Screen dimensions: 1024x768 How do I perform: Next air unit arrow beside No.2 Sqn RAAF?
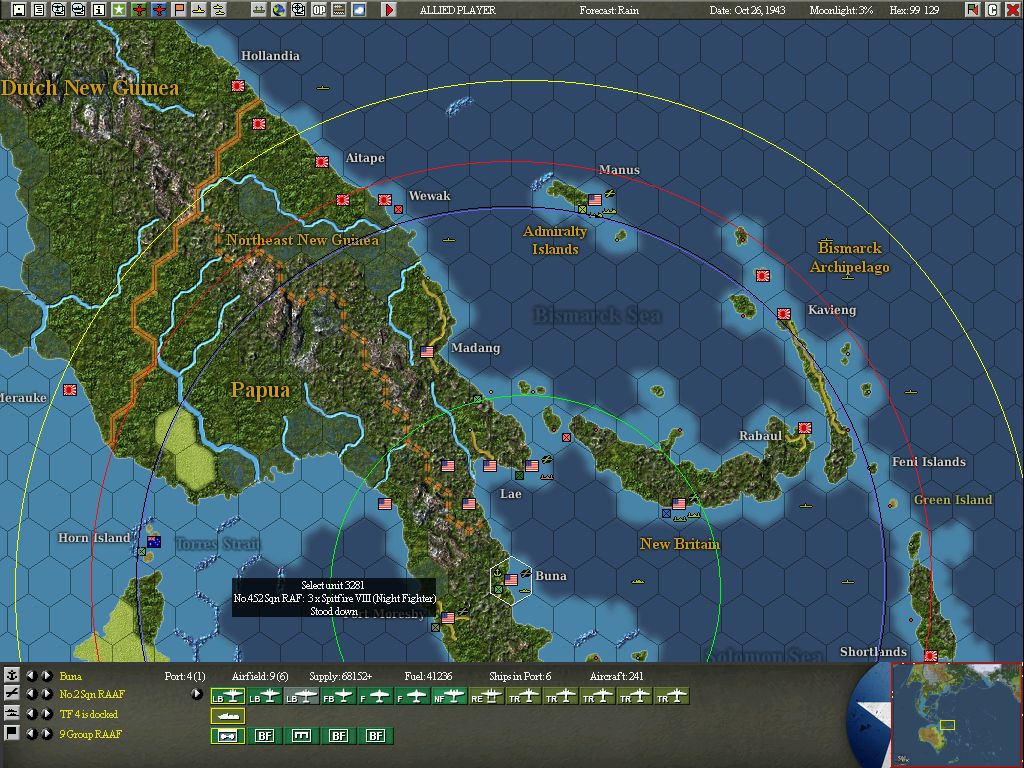point(46,694)
